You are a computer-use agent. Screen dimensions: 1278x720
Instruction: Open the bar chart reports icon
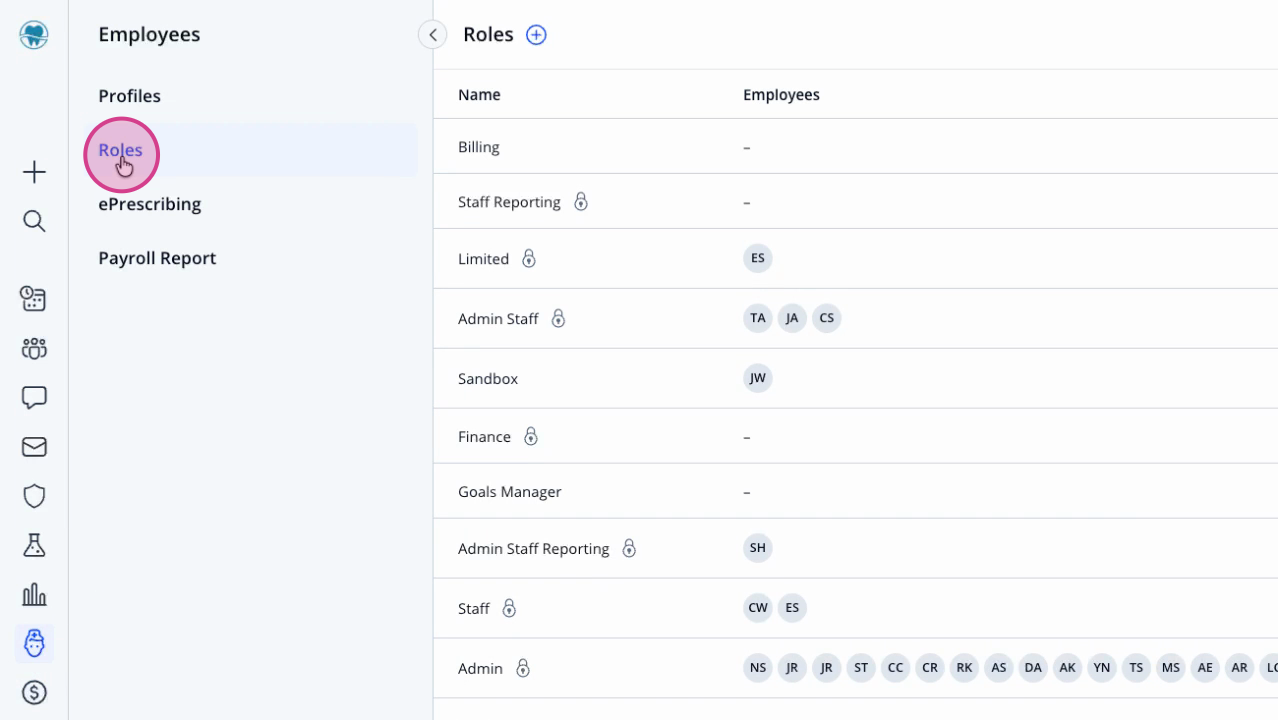point(34,594)
